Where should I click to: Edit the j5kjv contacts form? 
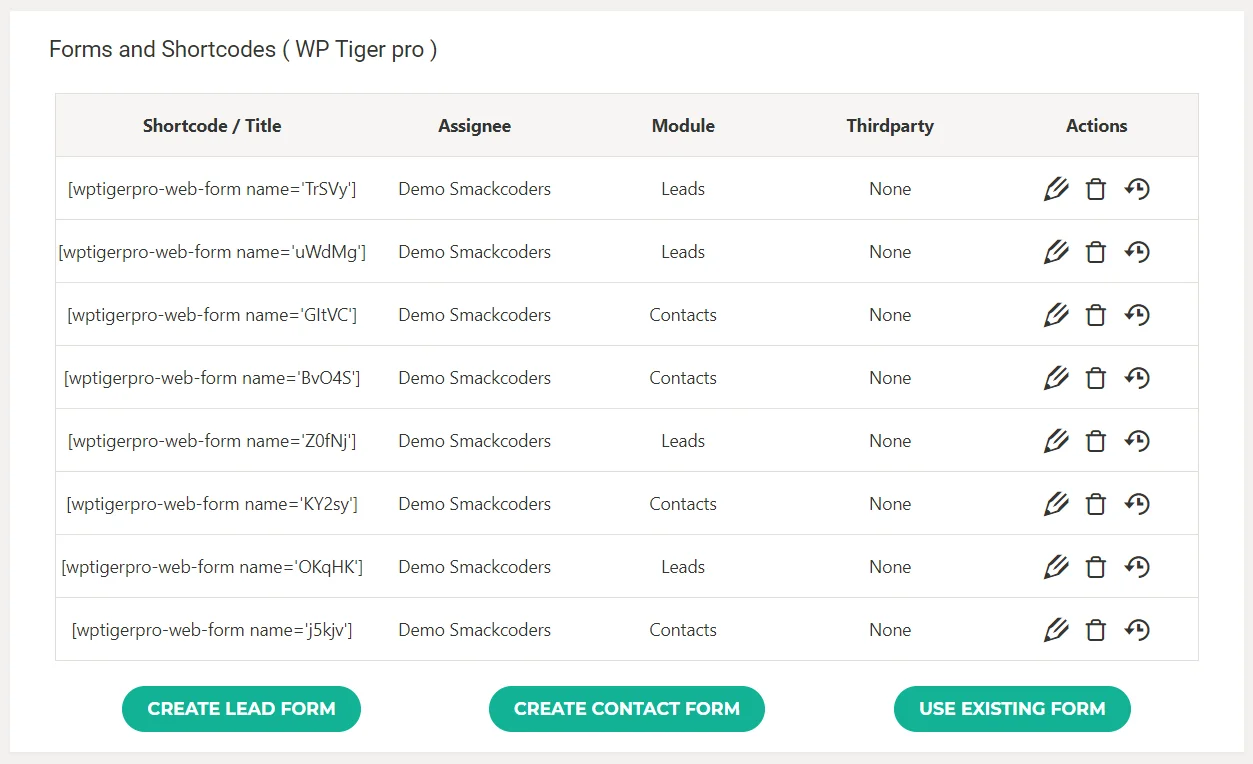point(1055,629)
